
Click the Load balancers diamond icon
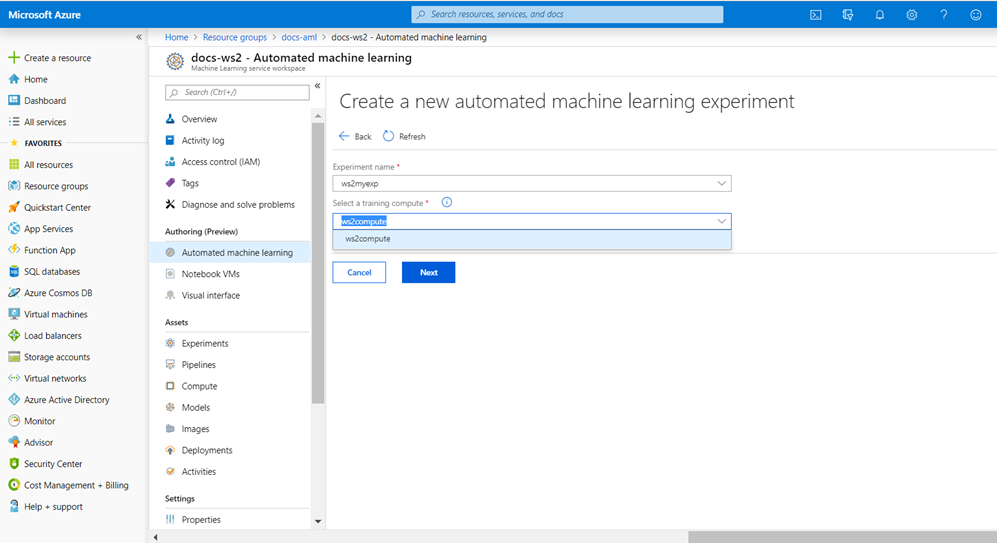coord(14,335)
